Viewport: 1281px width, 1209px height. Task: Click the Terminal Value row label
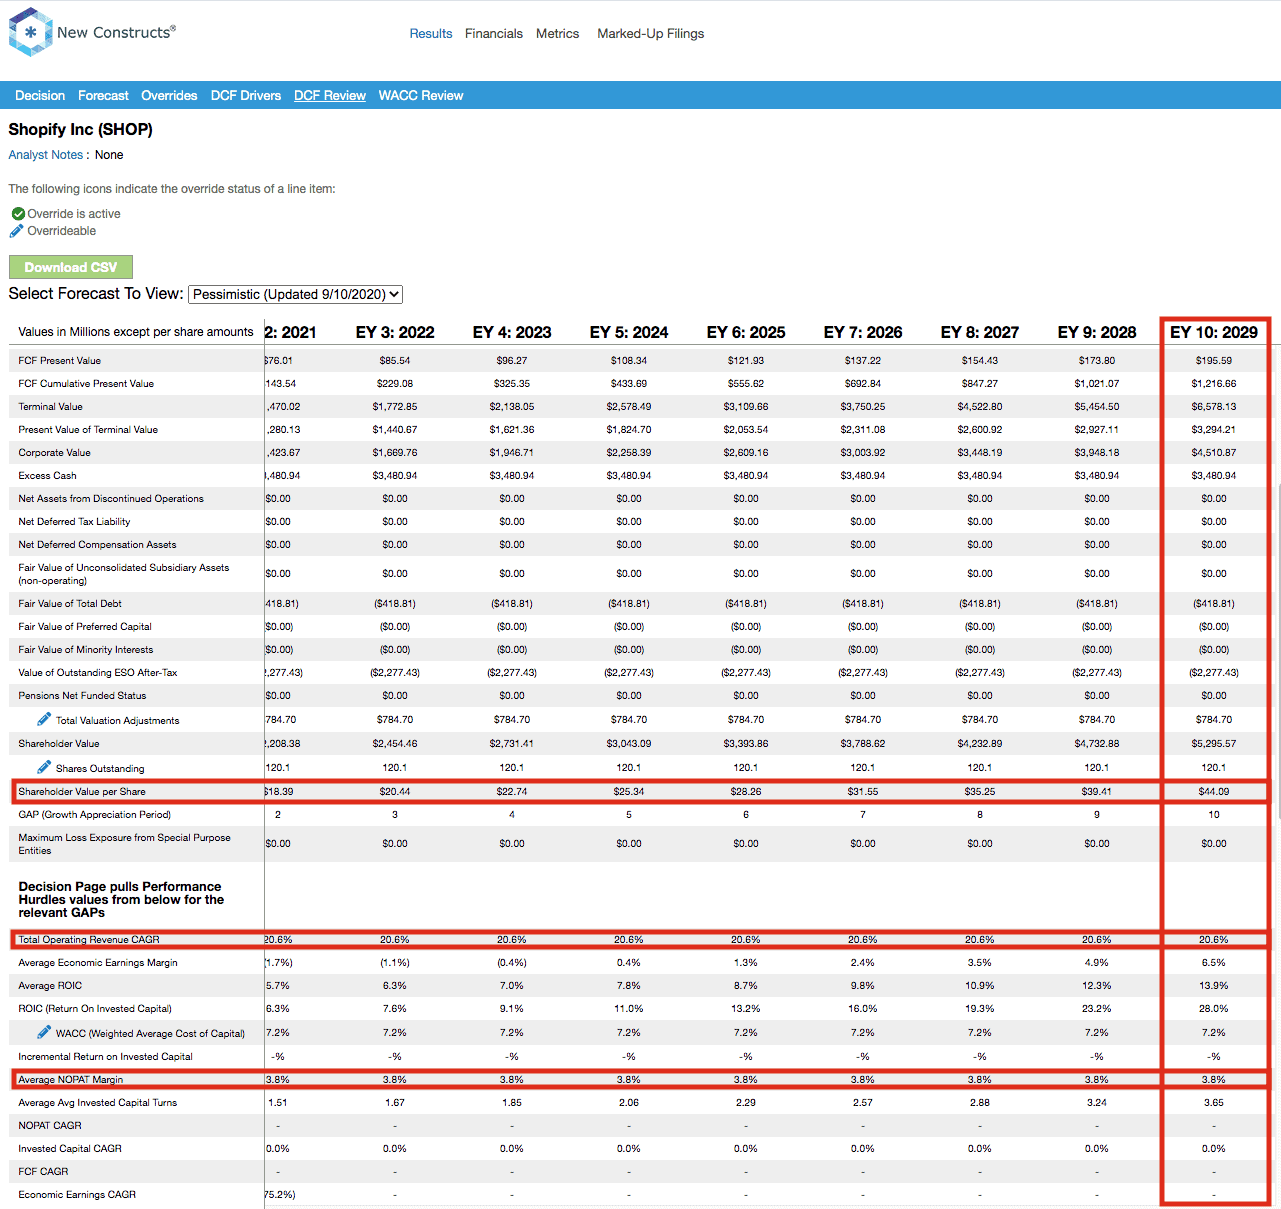tap(51, 407)
